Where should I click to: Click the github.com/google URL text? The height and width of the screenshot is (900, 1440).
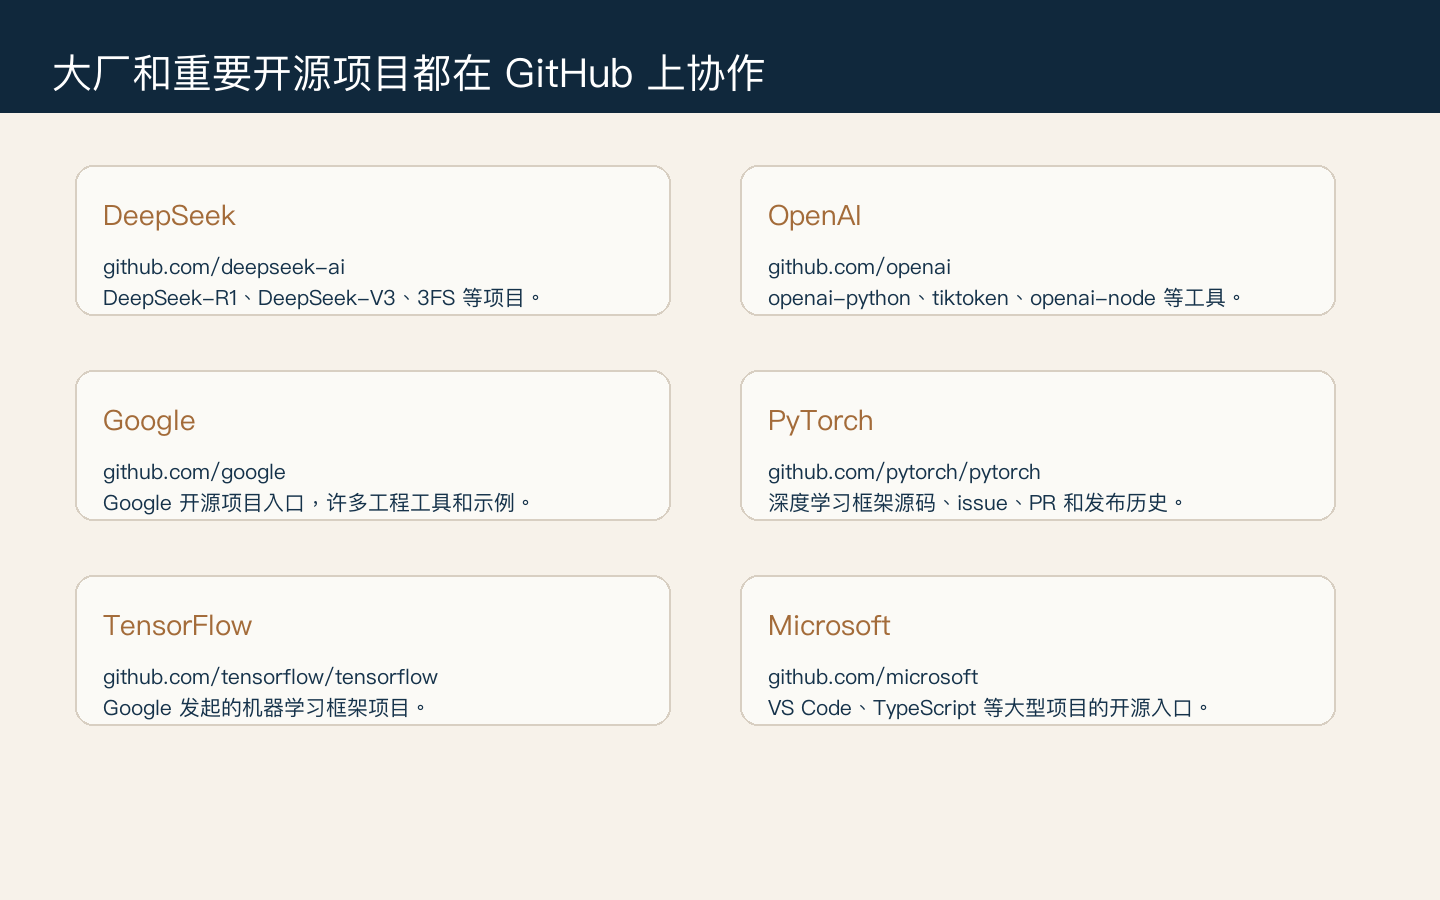(x=194, y=472)
